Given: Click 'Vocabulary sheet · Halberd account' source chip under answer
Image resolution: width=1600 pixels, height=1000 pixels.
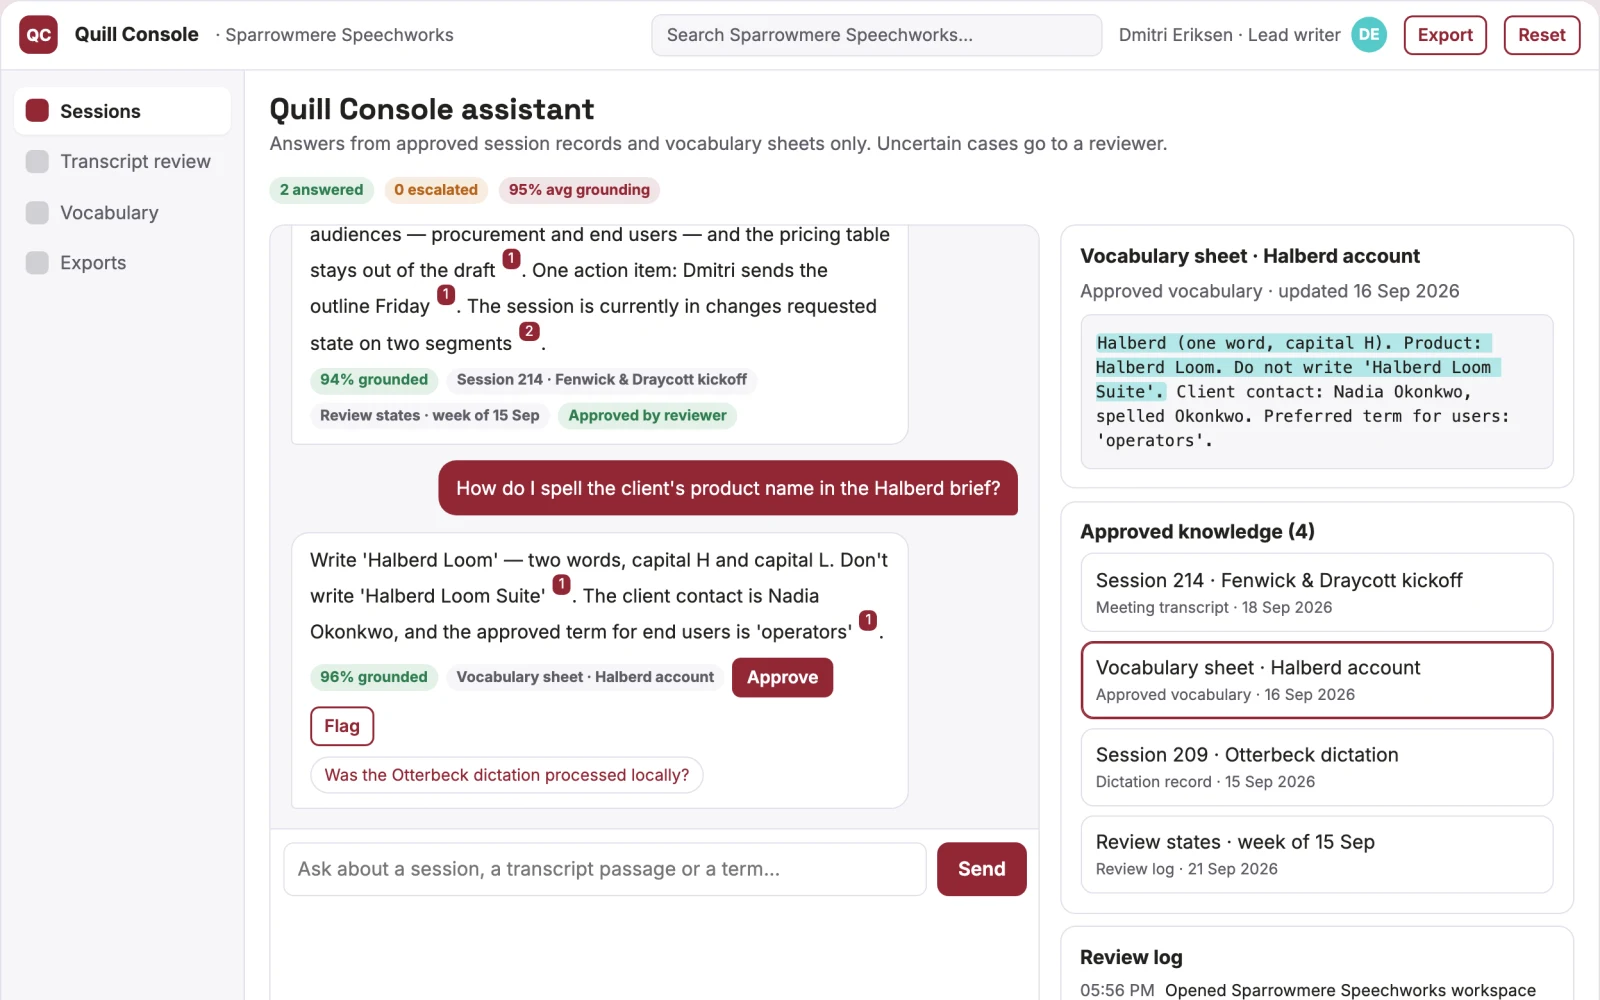Looking at the screenshot, I should 585,677.
